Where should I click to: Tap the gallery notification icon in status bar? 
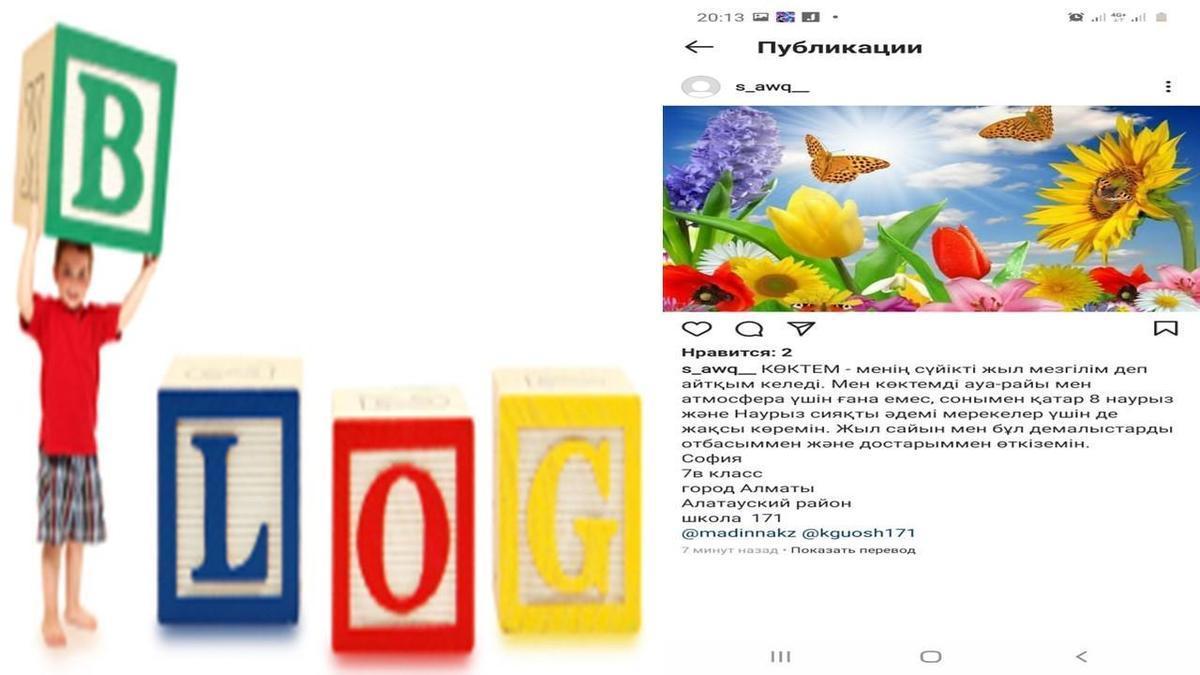(761, 17)
